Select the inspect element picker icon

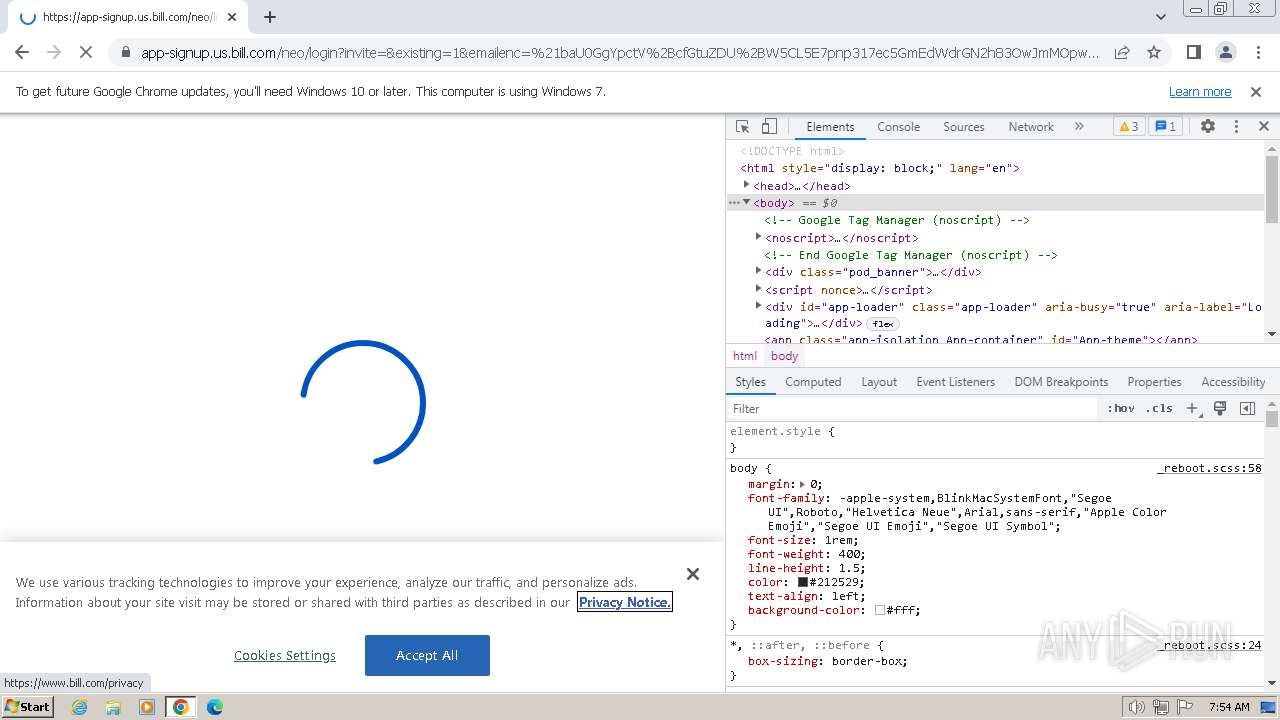pyautogui.click(x=742, y=127)
